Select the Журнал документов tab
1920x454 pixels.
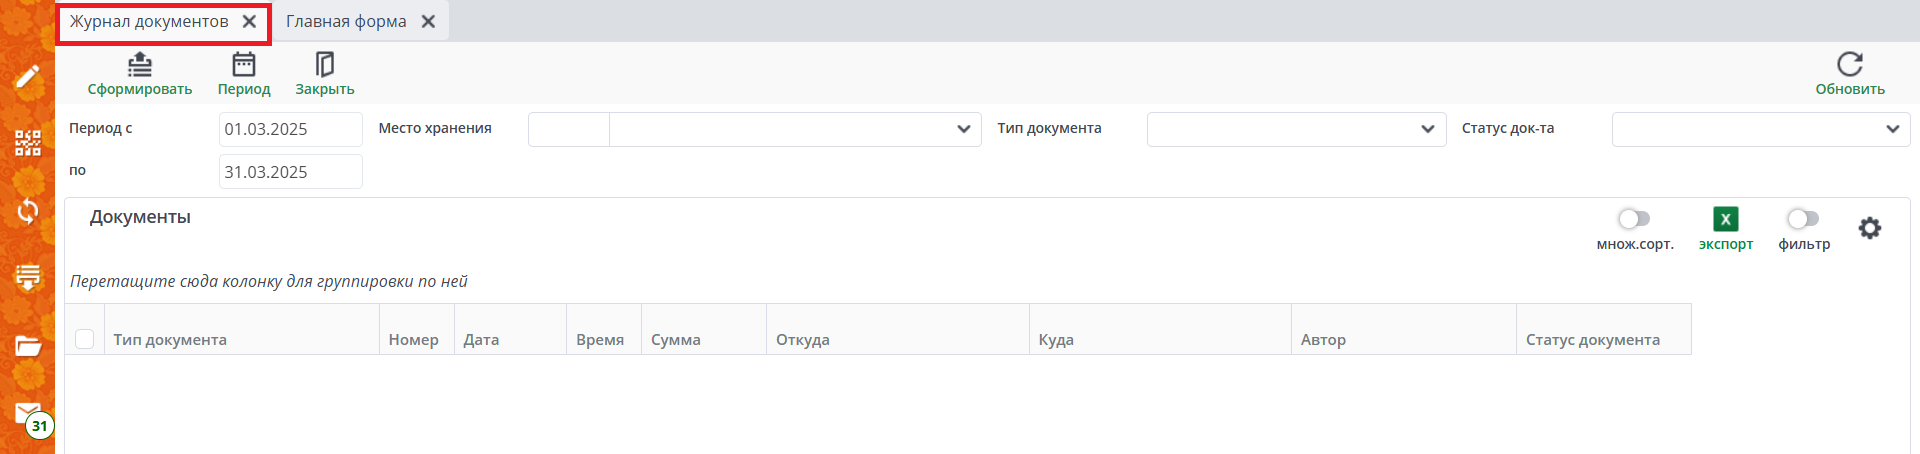tap(149, 21)
